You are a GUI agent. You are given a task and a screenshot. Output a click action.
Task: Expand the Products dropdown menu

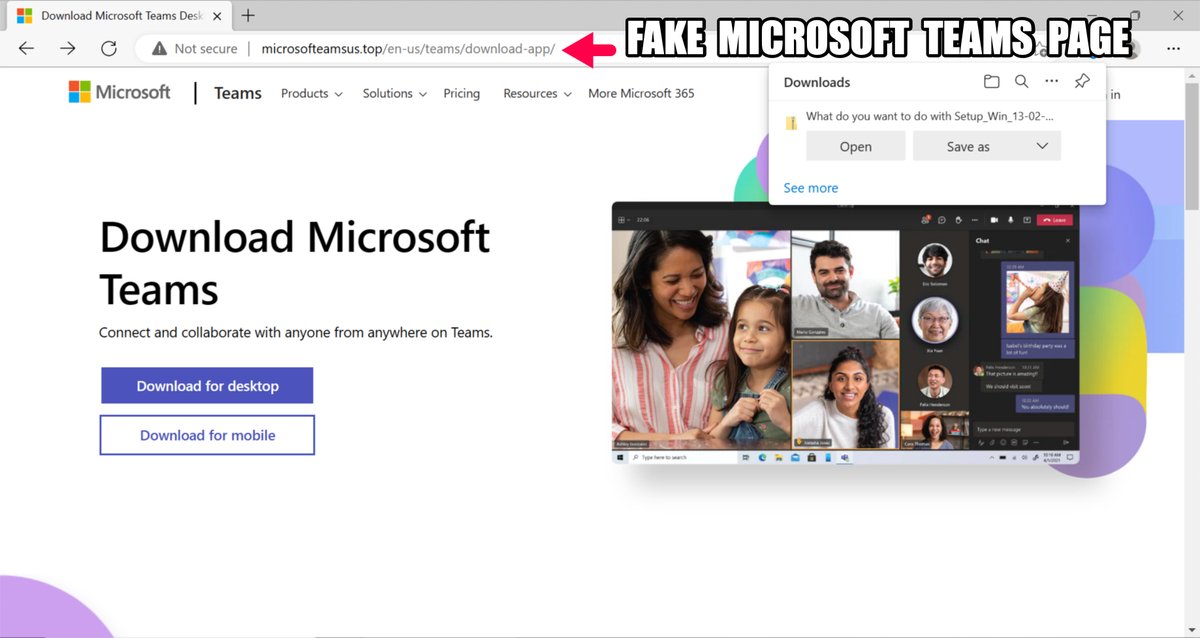point(311,93)
